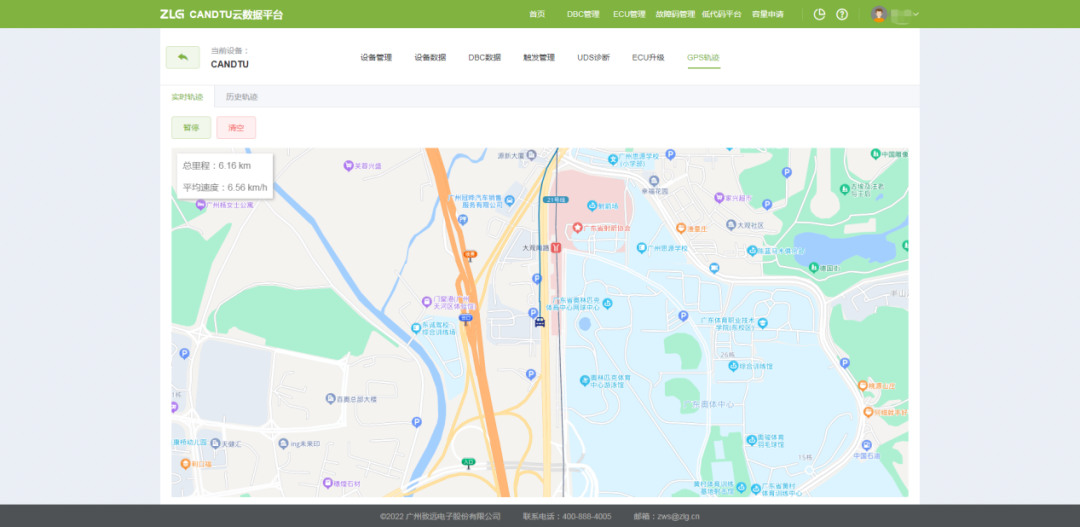Image resolution: width=1080 pixels, height=527 pixels.
Task: Switch to the 历史轨迹 tab
Action: click(241, 97)
